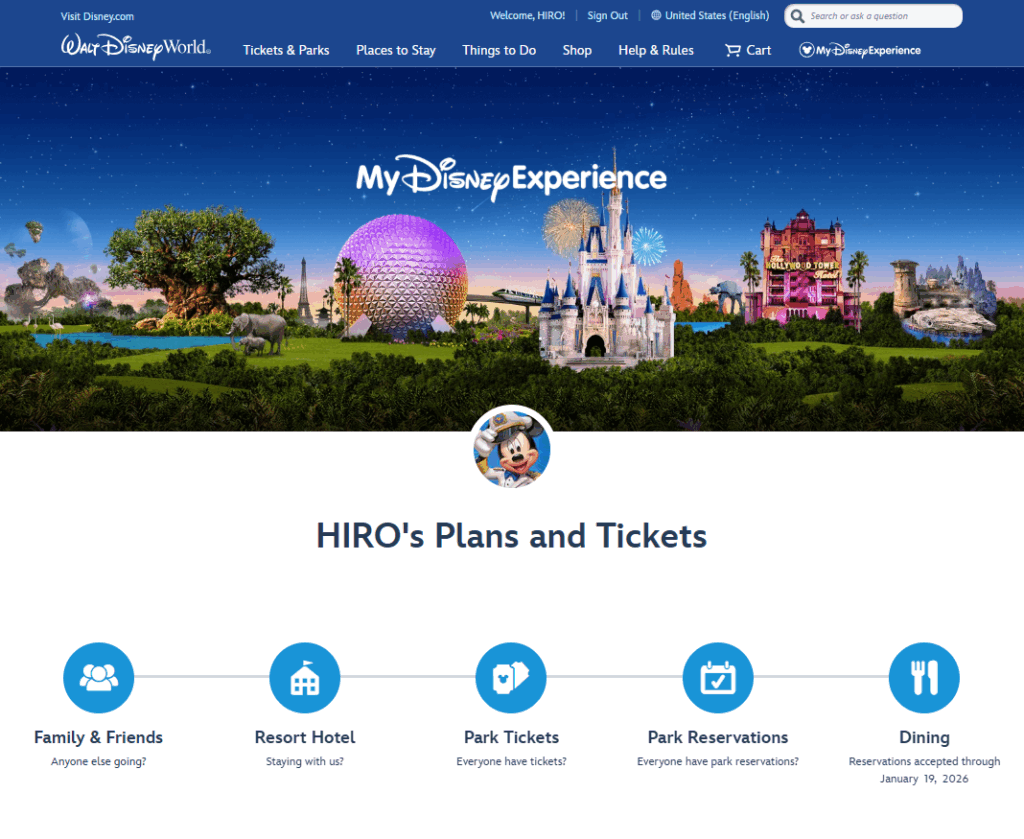Expand the Things to Do menu
1024x839 pixels.
click(x=499, y=50)
